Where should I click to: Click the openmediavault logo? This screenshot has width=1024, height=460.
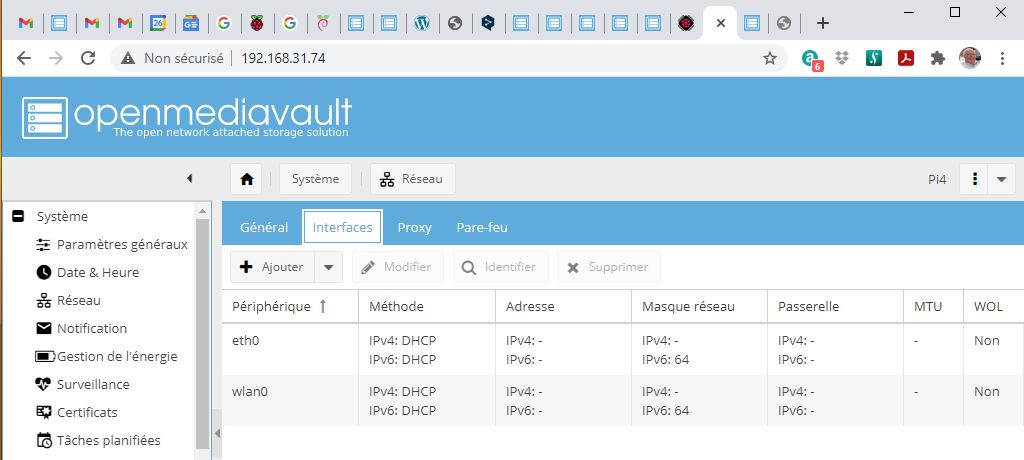pyautogui.click(x=187, y=118)
